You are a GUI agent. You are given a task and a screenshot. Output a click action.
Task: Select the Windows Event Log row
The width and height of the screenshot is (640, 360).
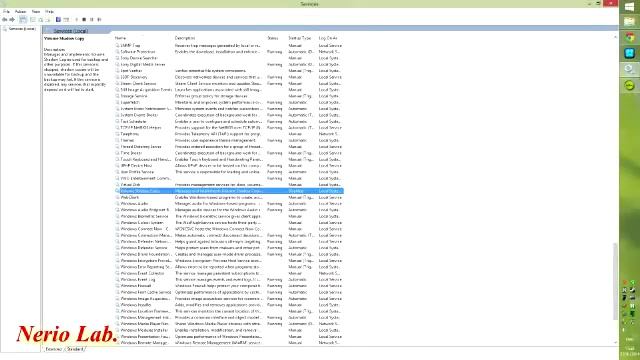[x=229, y=280]
